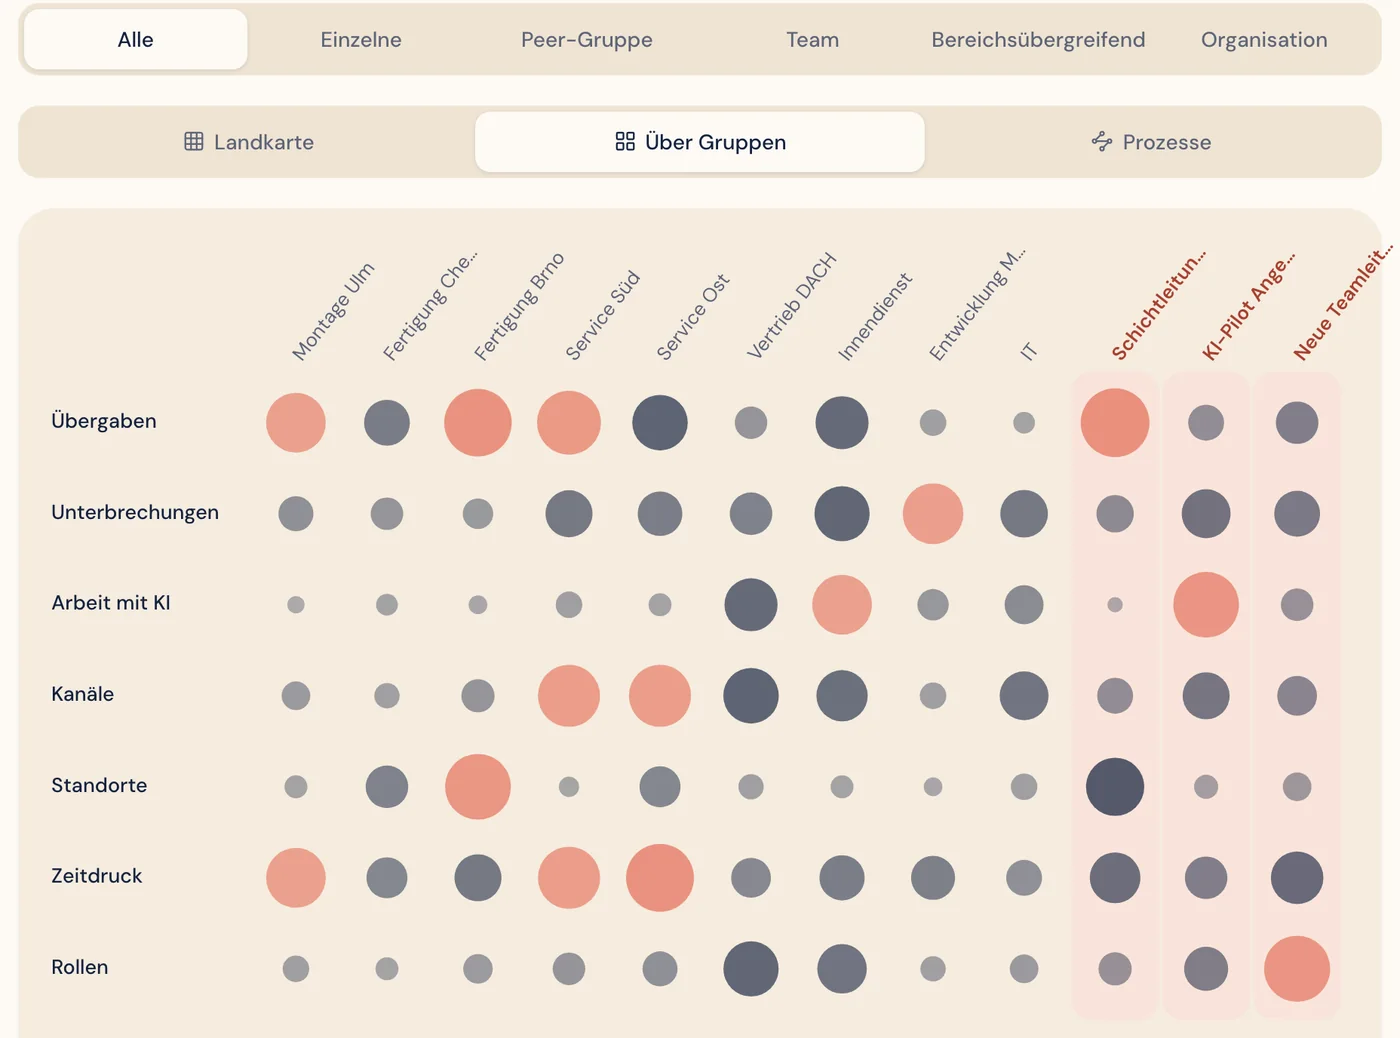Click the Prozesse flow icon
Image resolution: width=1400 pixels, height=1038 pixels.
pos(1102,142)
